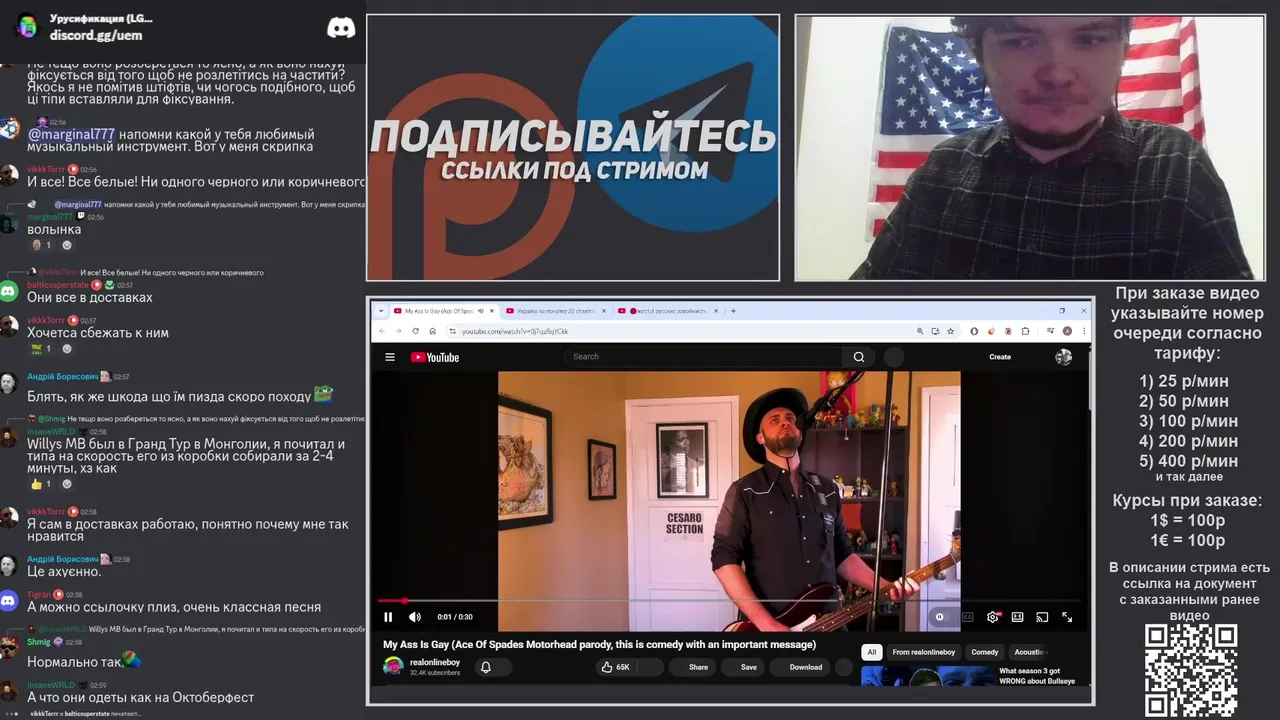Screen dimensions: 1280x720
Task: Open YouTube hamburger guide menu
Action: coord(390,357)
